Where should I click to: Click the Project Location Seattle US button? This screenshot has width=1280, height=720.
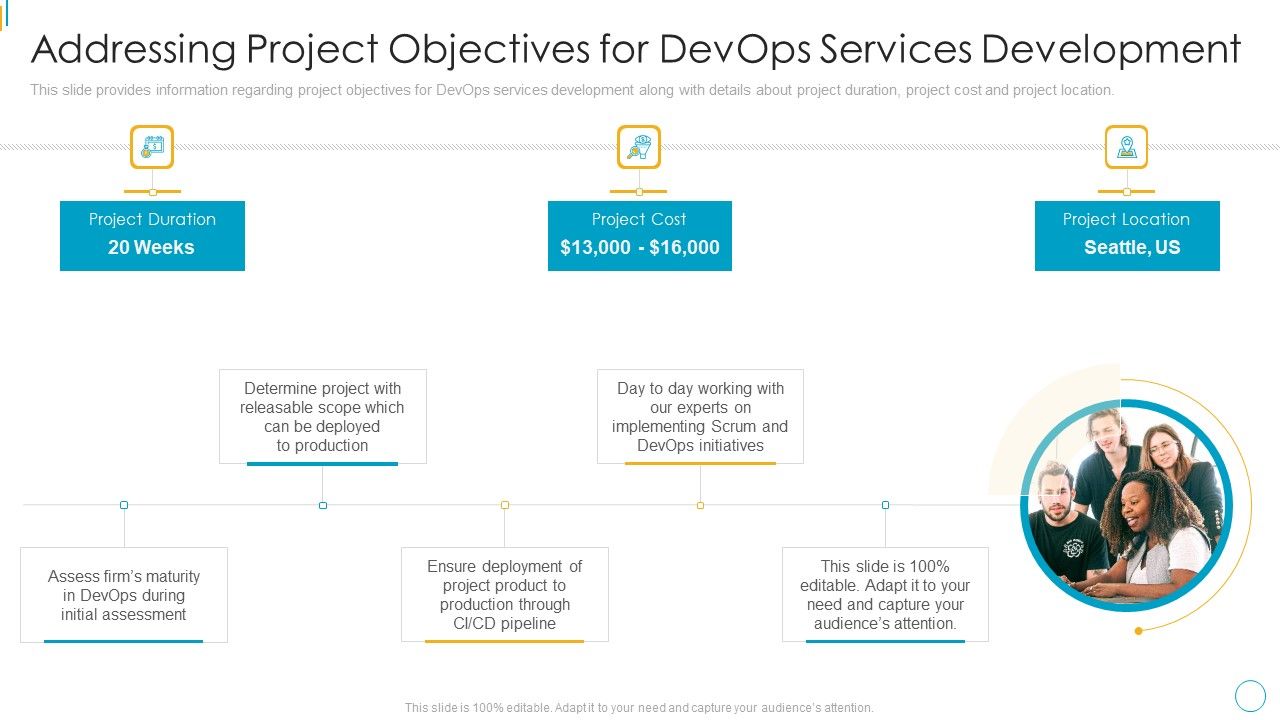tap(1127, 235)
